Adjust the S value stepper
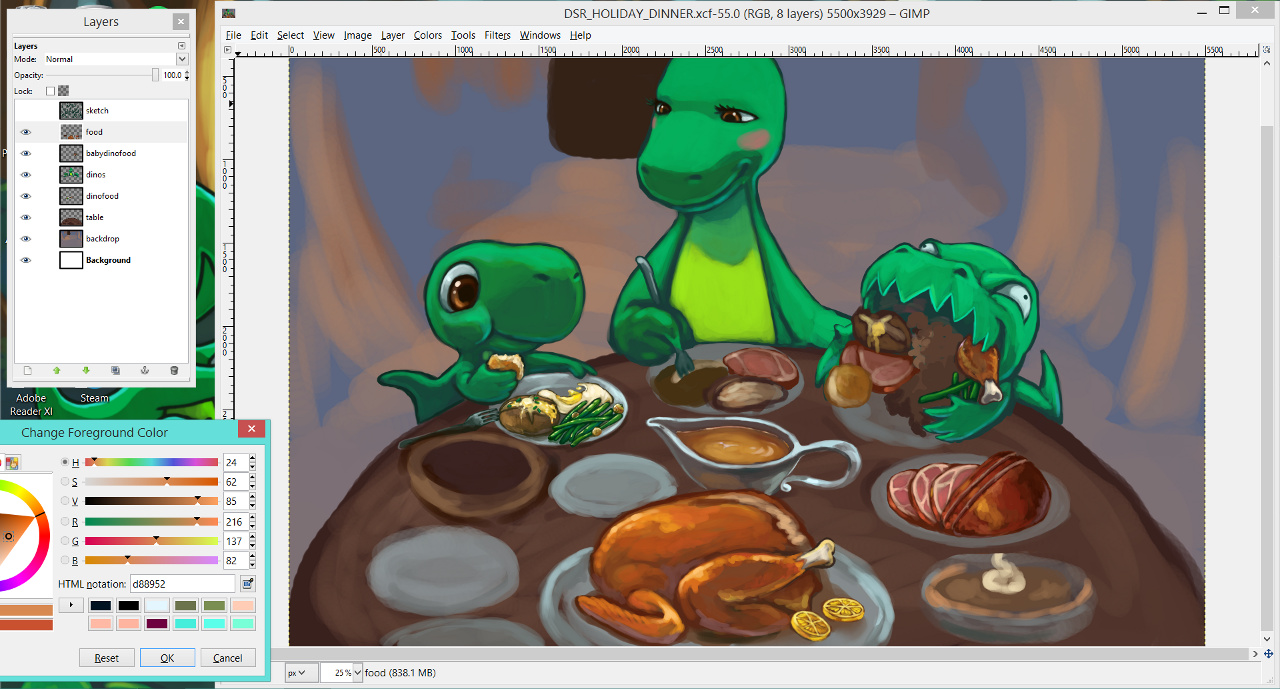Image resolution: width=1280 pixels, height=689 pixels. (252, 482)
